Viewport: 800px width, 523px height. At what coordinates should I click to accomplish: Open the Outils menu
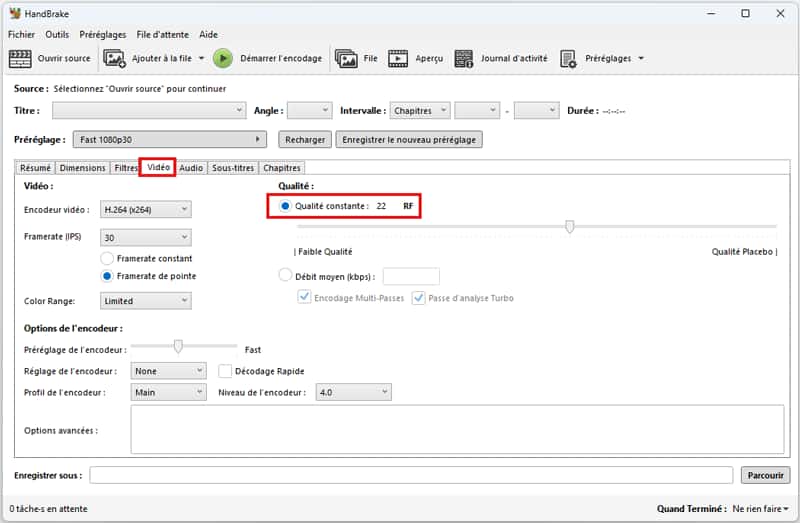coord(57,34)
